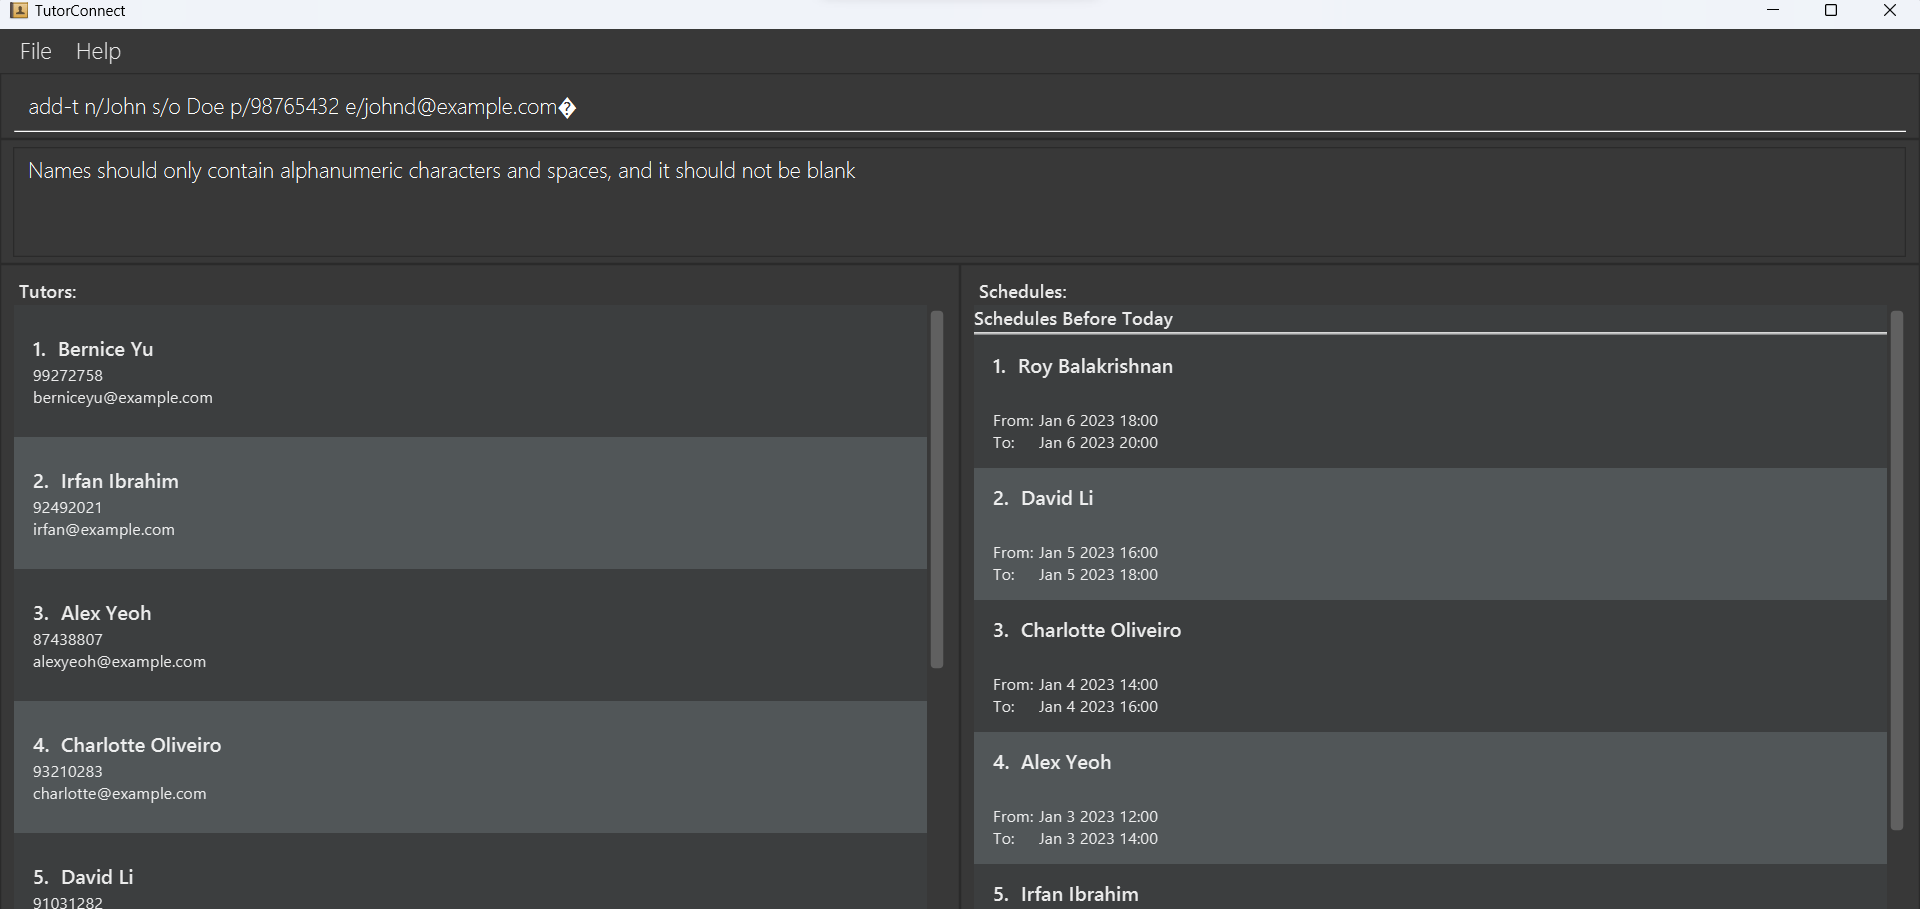Click email berniceyu@example.com

123,398
